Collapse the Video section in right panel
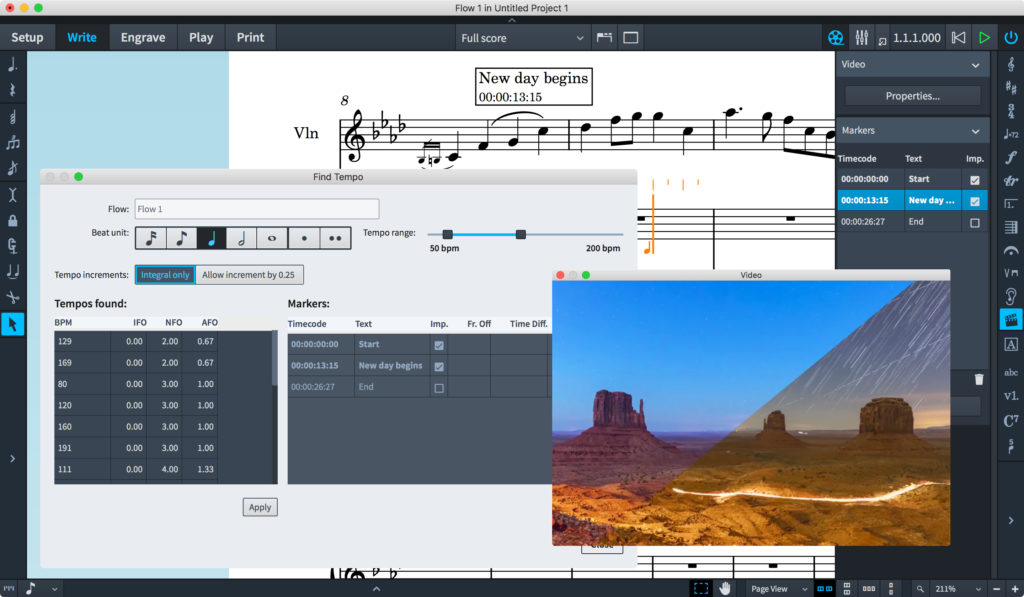The image size is (1024, 597). tap(975, 65)
